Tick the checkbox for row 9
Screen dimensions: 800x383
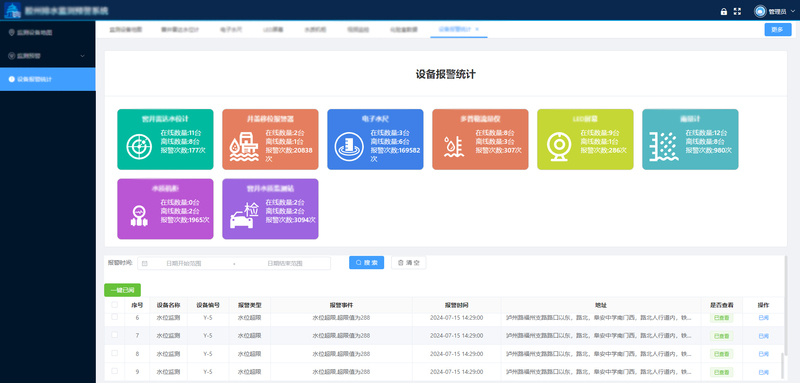pos(114,371)
